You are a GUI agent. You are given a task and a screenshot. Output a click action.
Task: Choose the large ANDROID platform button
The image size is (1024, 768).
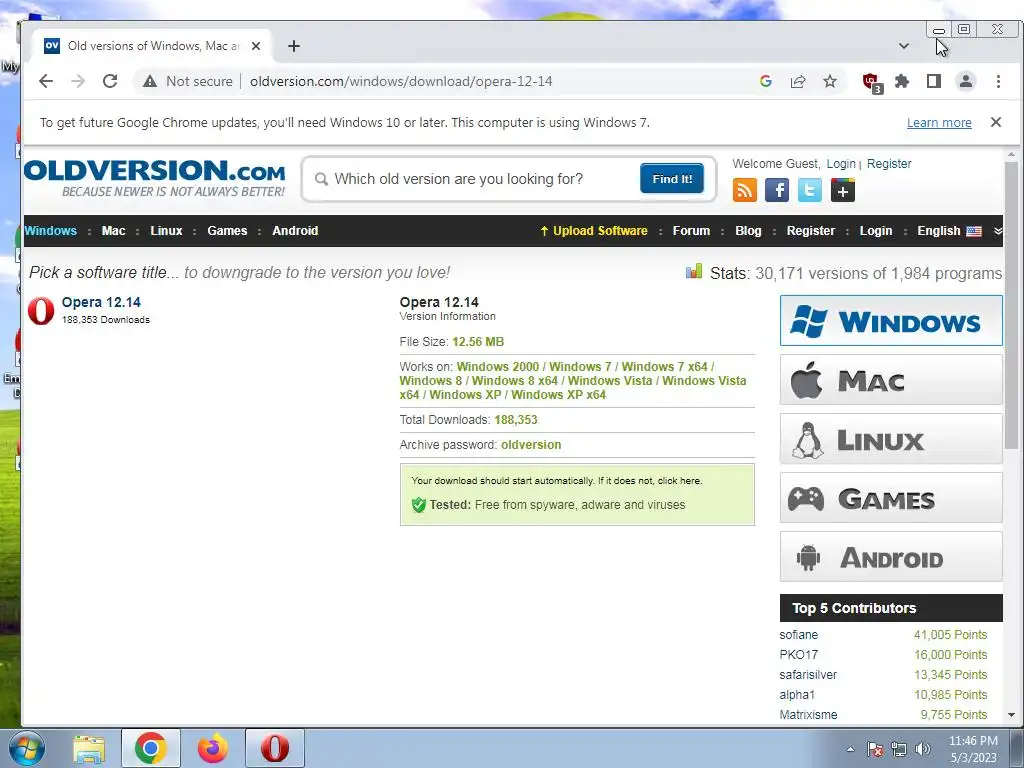click(891, 556)
